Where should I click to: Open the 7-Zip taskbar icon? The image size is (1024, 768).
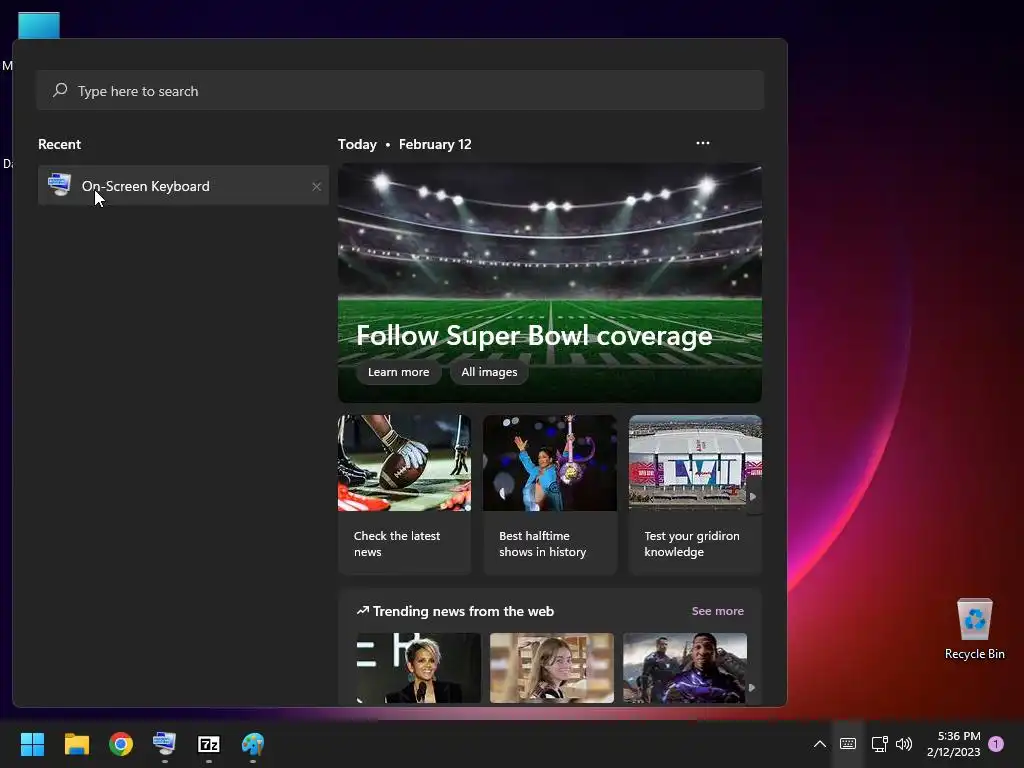(209, 744)
